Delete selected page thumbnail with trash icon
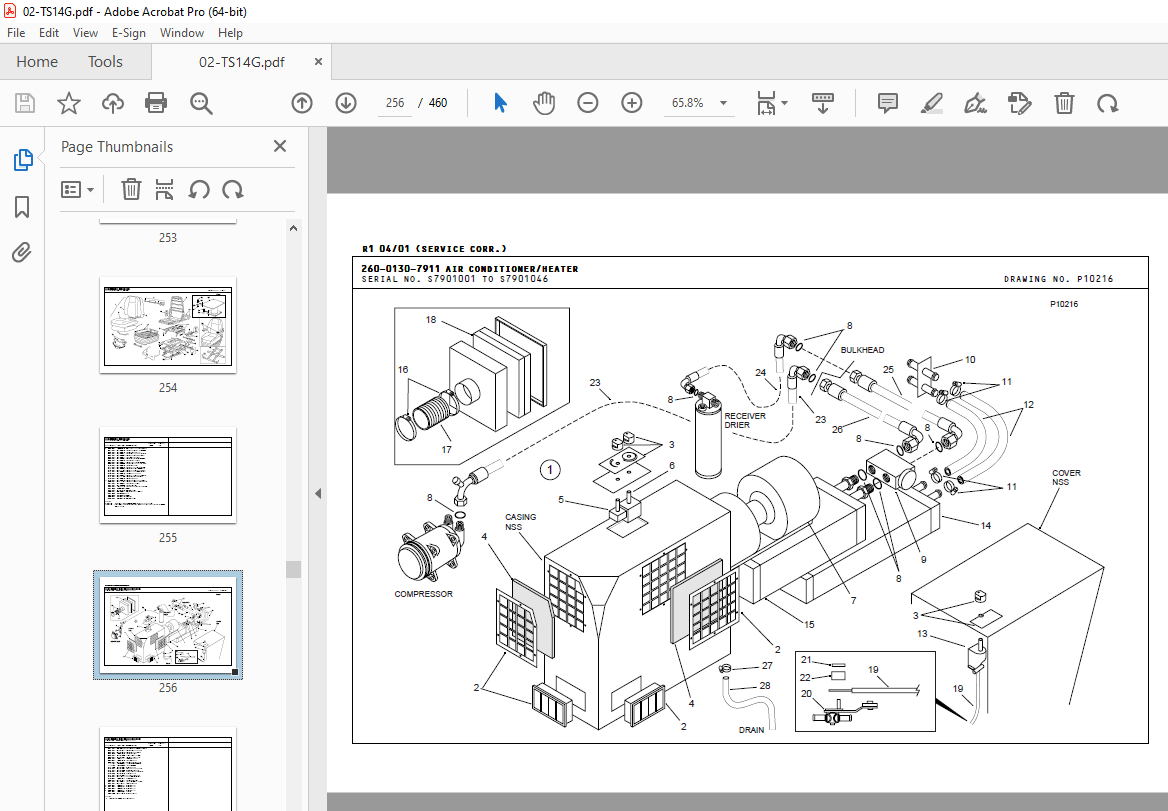This screenshot has width=1168, height=811. coord(131,189)
